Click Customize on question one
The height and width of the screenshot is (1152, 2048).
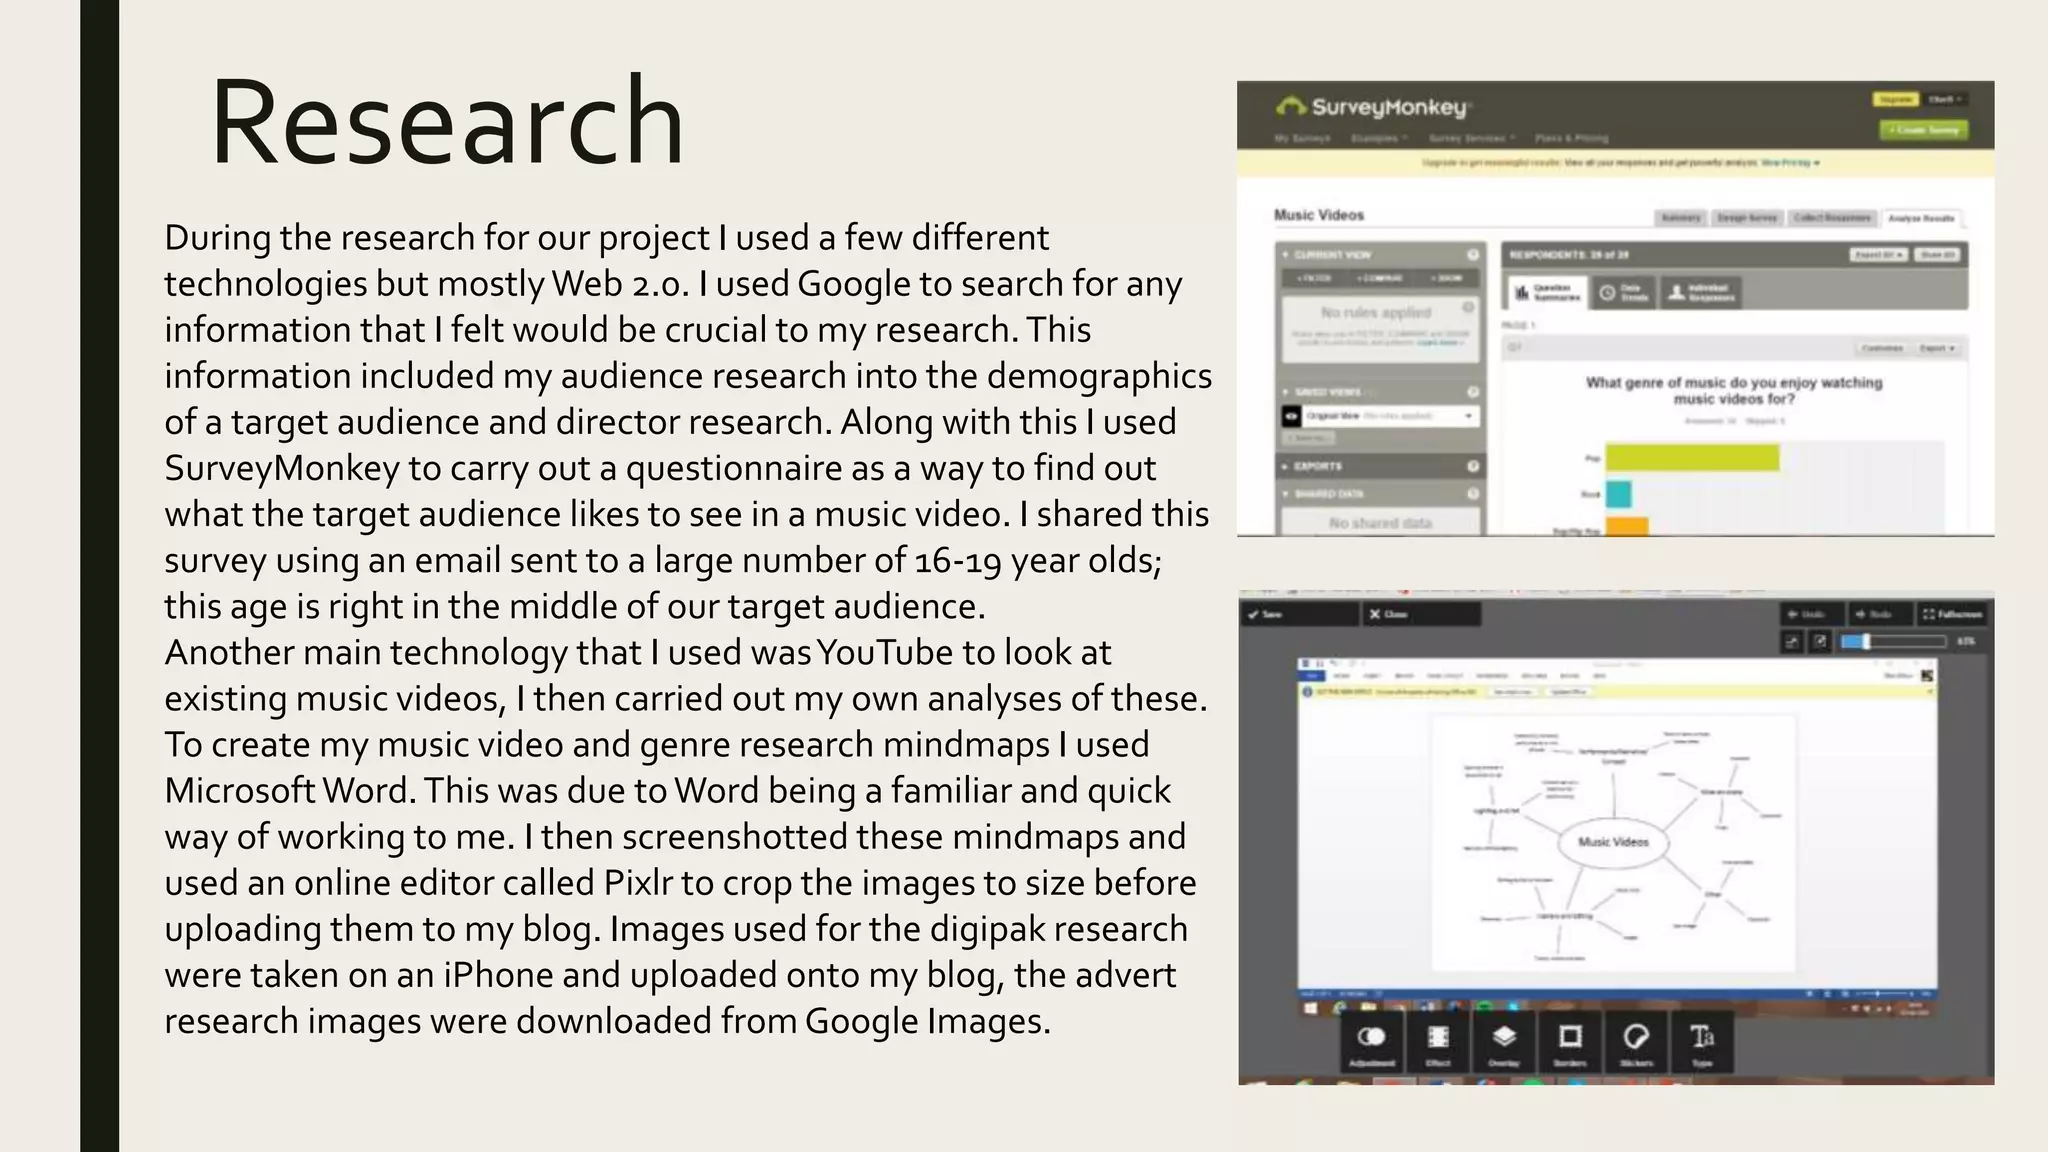tap(1882, 348)
